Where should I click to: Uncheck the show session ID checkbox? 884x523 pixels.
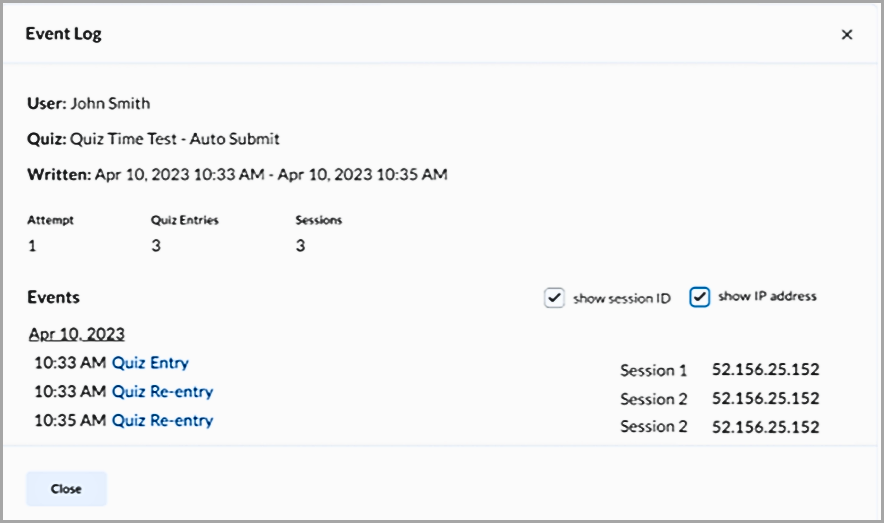click(555, 298)
